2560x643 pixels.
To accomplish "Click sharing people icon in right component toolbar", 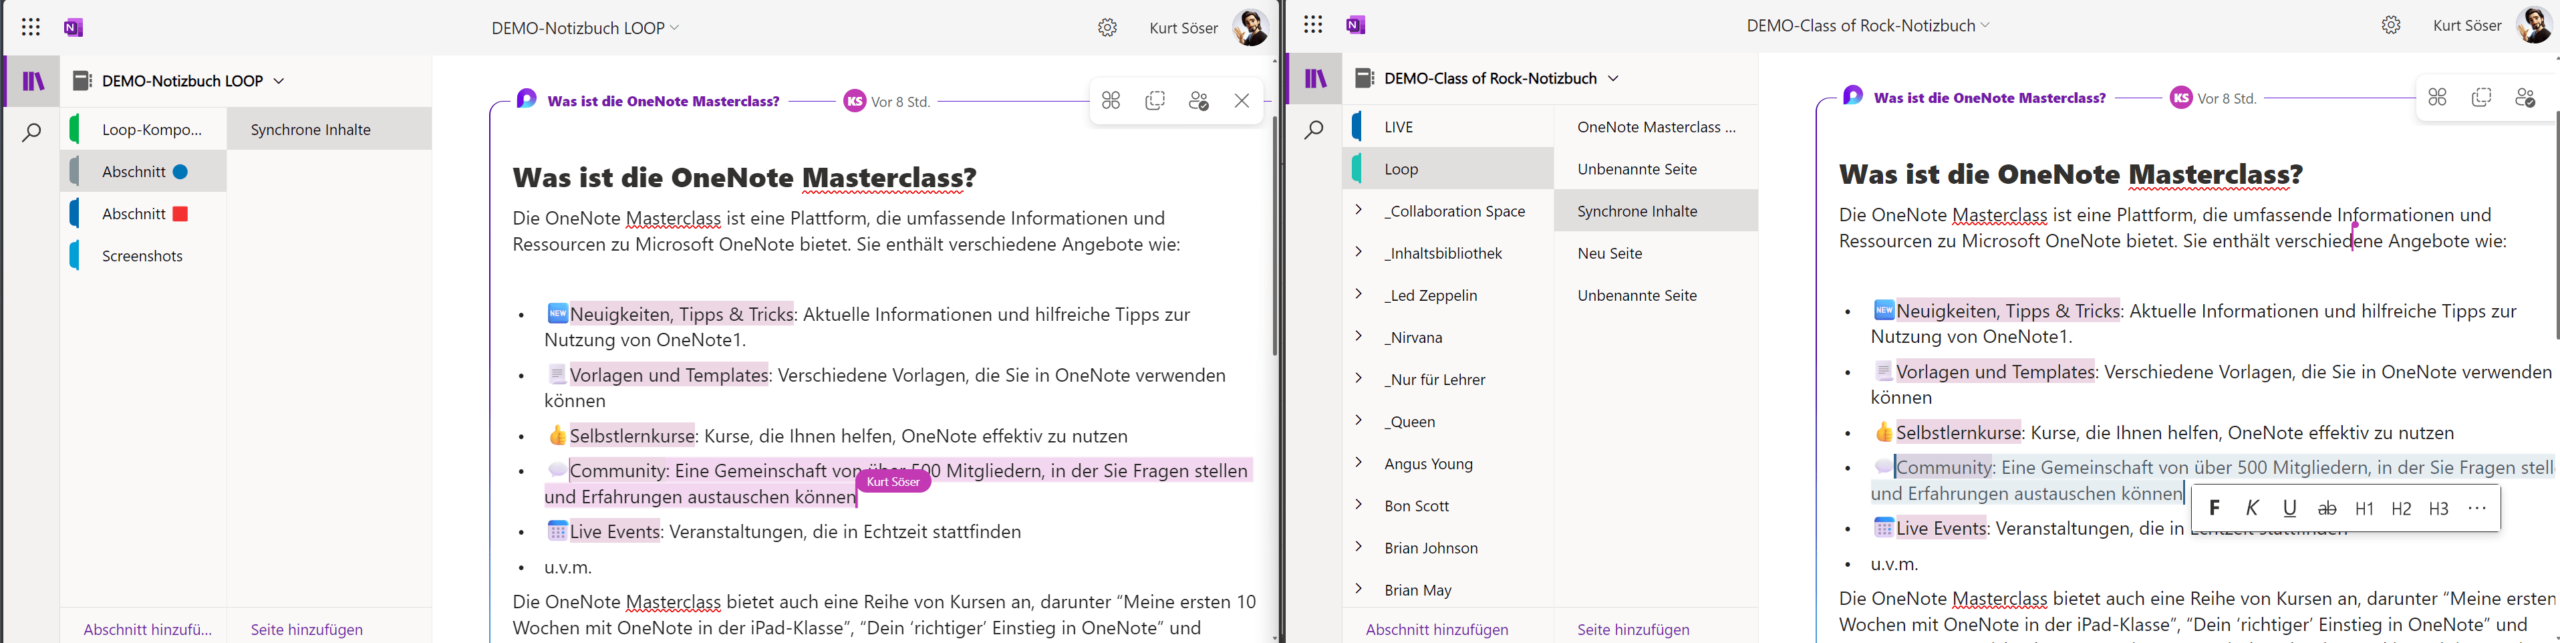I will click(2525, 97).
